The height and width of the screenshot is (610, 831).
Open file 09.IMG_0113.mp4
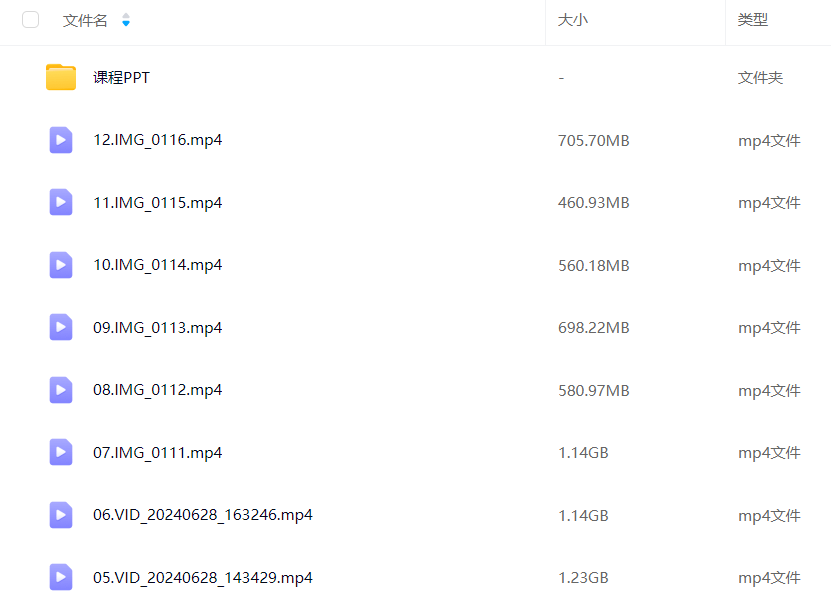pos(157,328)
